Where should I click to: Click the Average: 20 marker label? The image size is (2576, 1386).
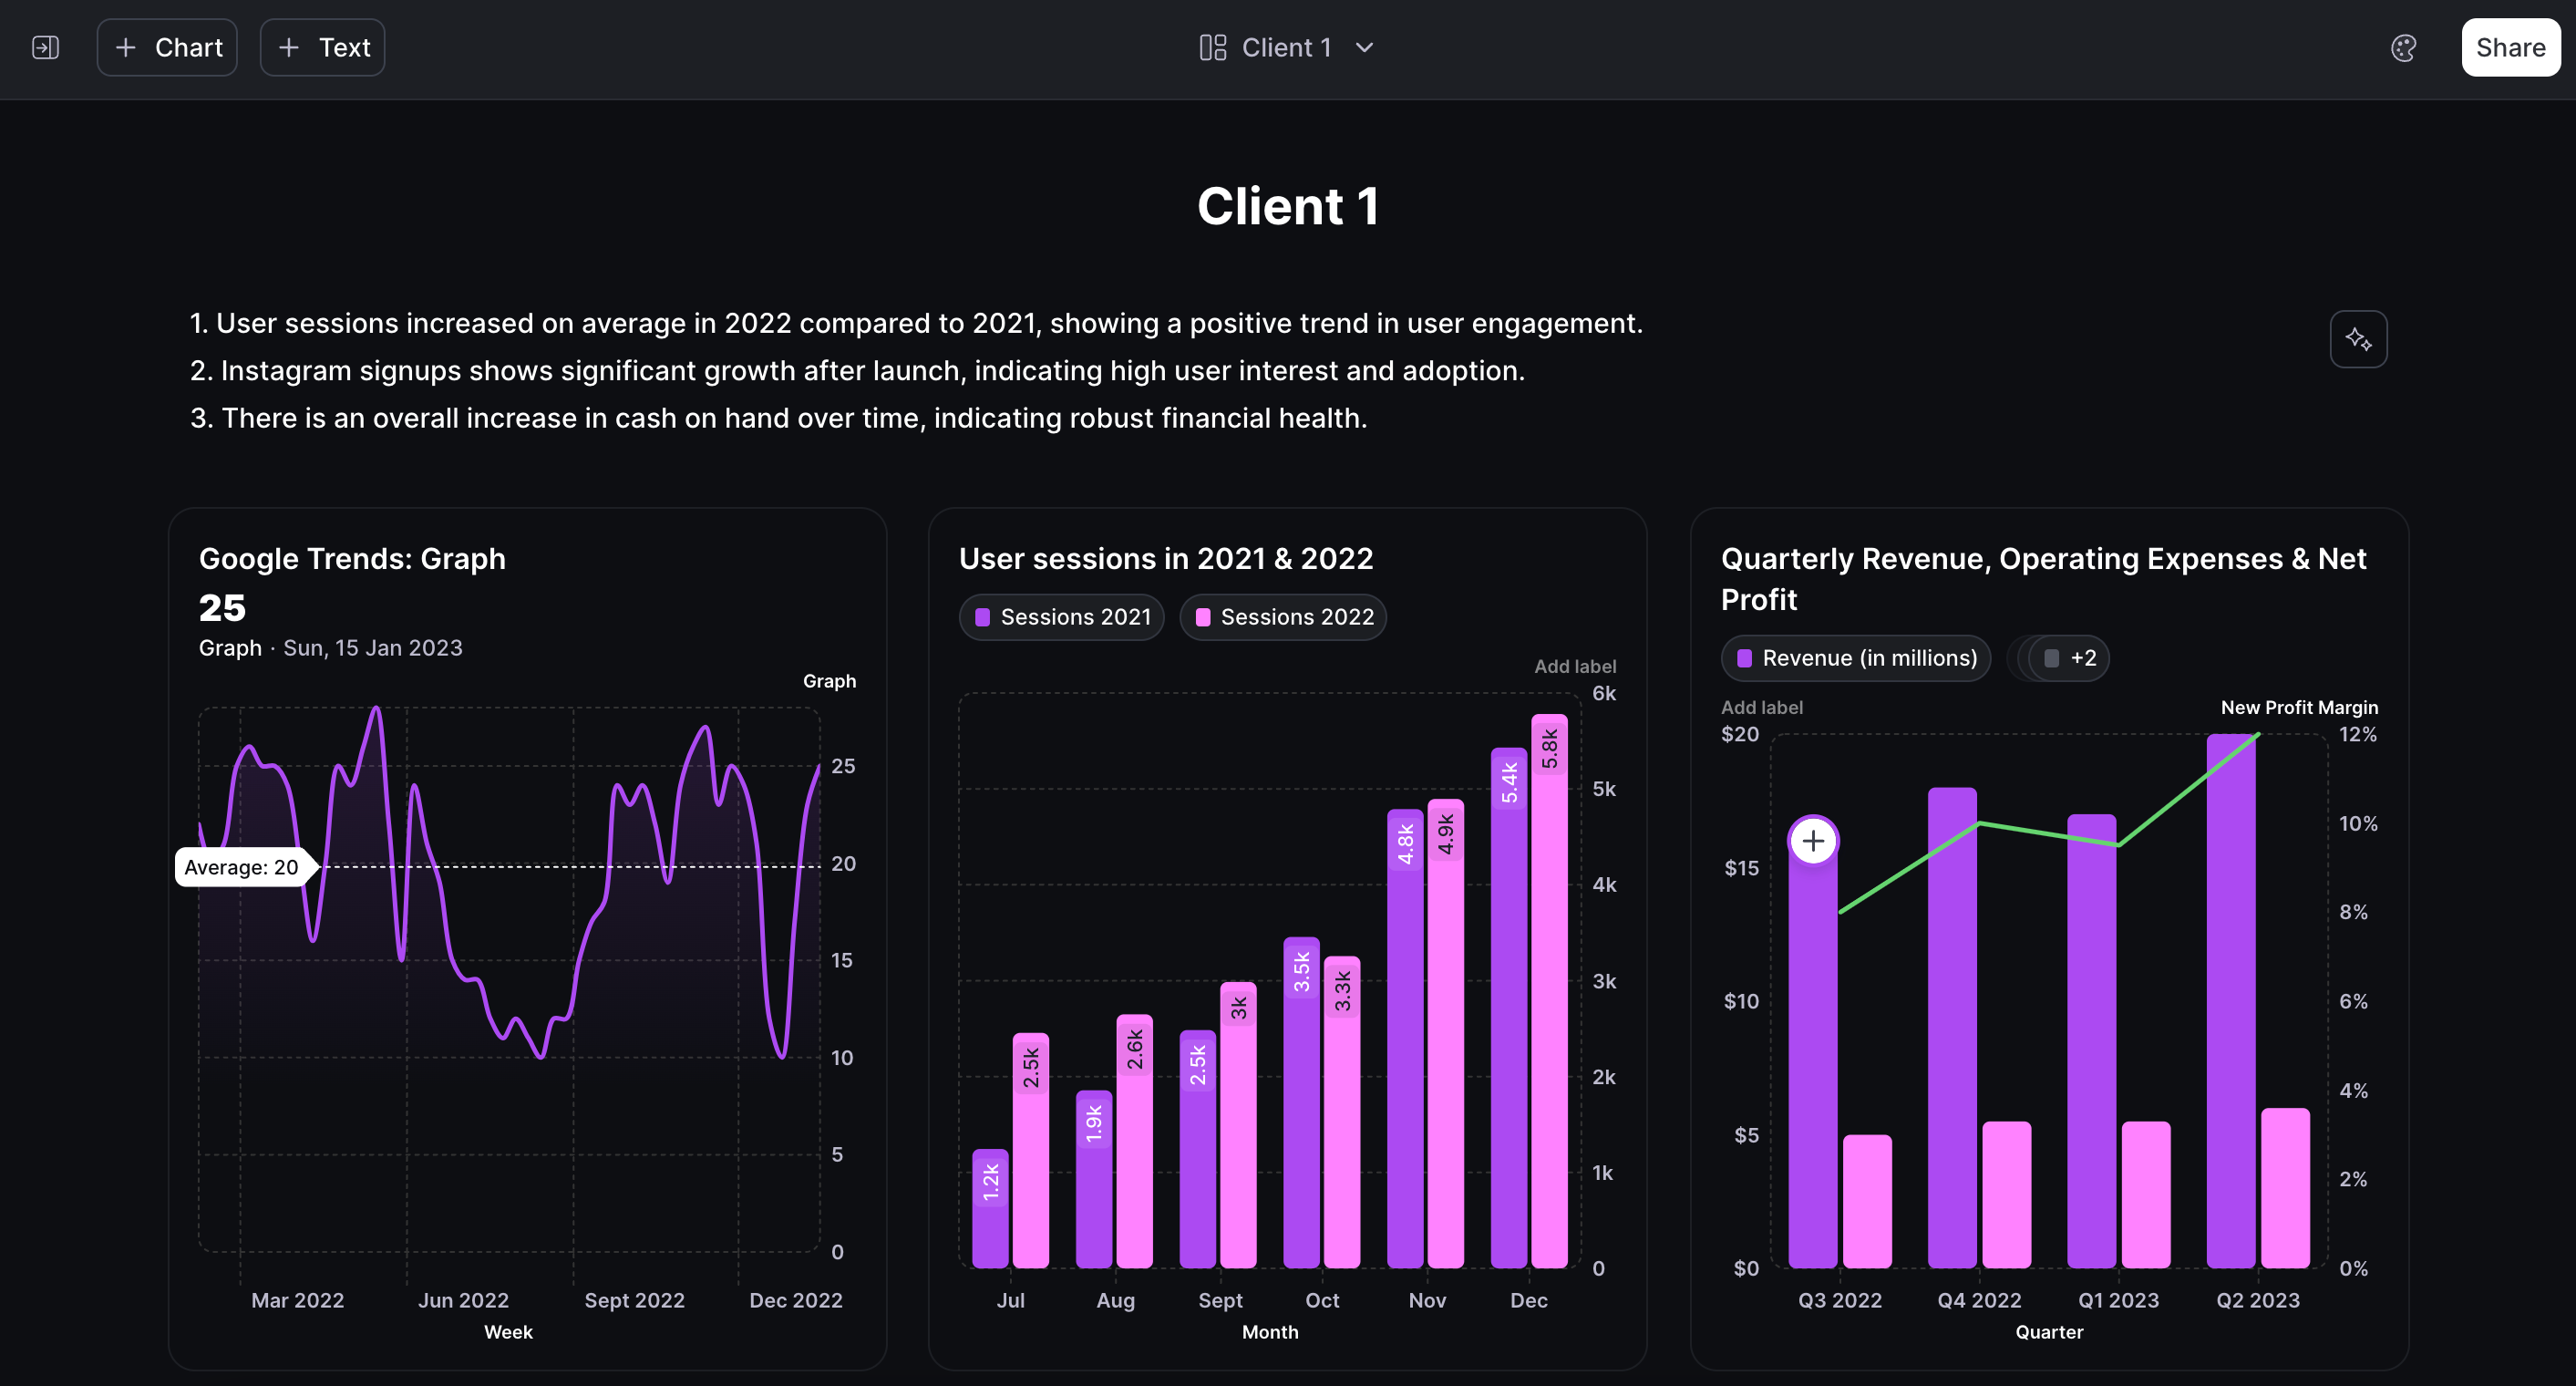tap(242, 867)
